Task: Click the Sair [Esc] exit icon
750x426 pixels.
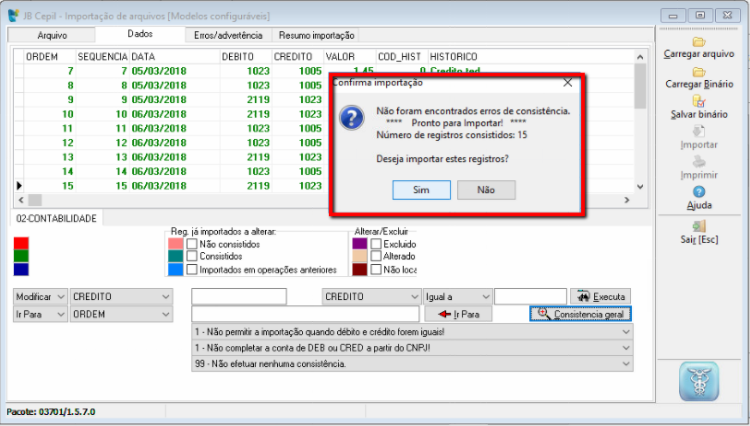Action: (699, 227)
